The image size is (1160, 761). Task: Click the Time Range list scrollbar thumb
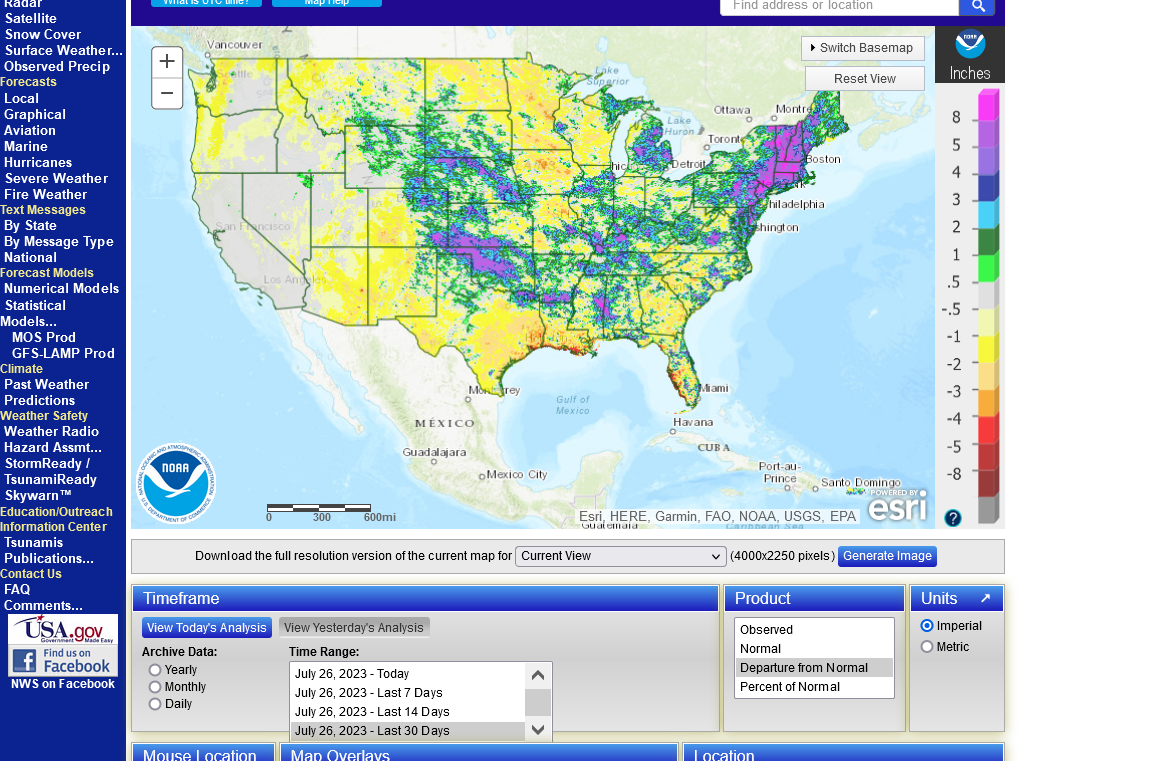[x=538, y=702]
